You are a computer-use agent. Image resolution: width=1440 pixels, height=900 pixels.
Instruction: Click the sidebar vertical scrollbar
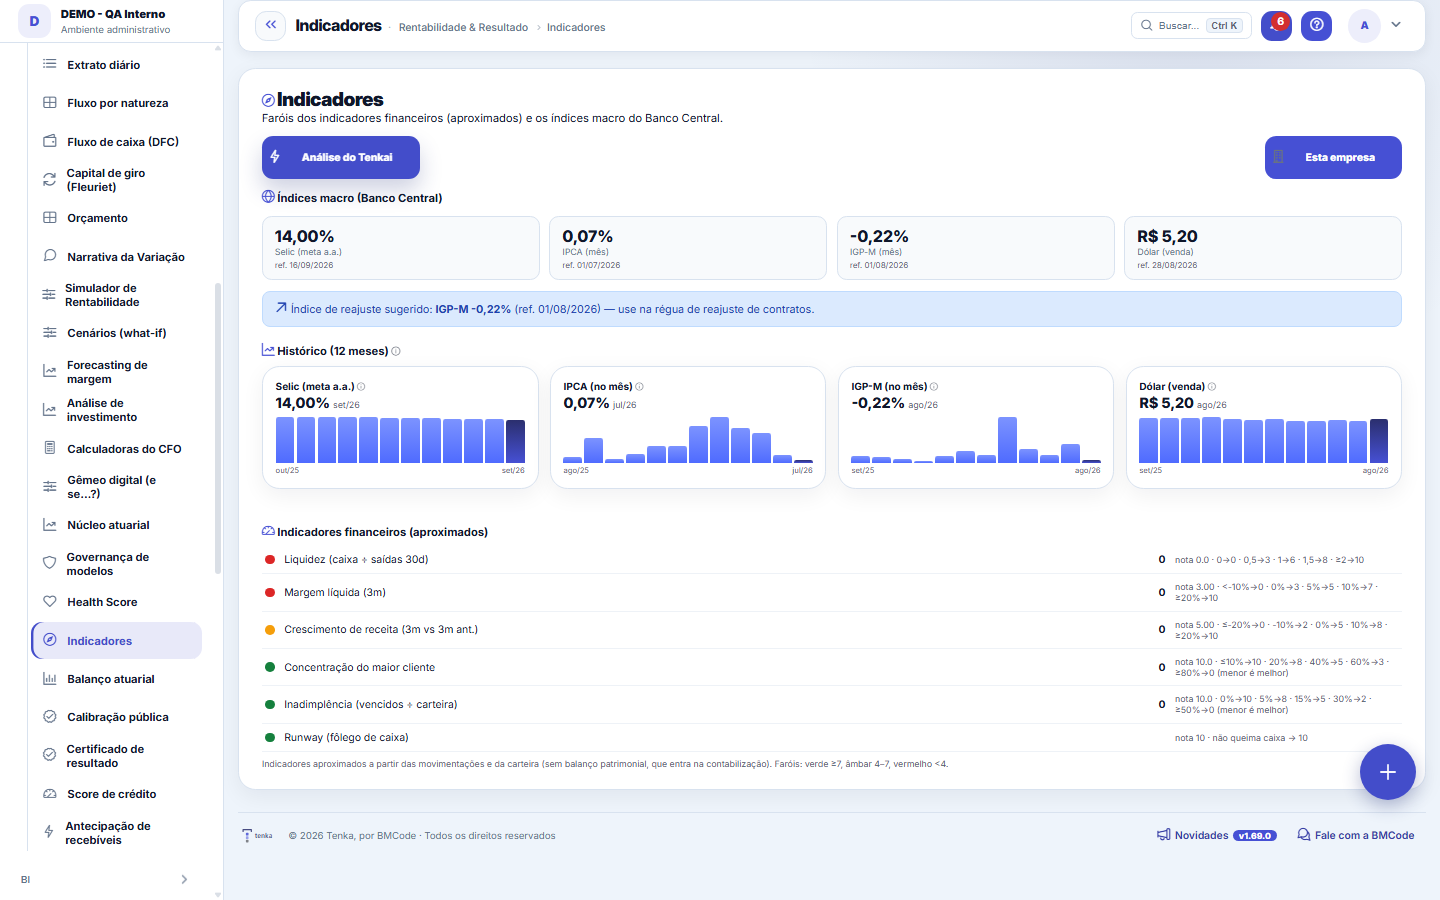point(218,428)
